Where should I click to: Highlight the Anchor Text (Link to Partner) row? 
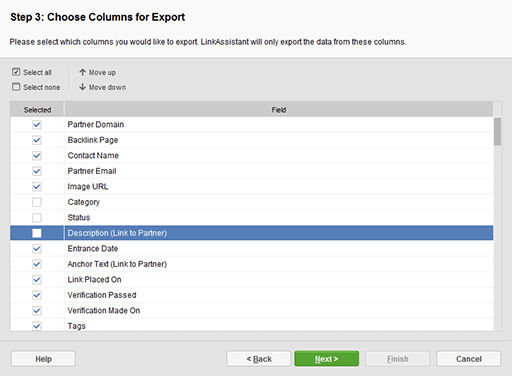[252, 264]
